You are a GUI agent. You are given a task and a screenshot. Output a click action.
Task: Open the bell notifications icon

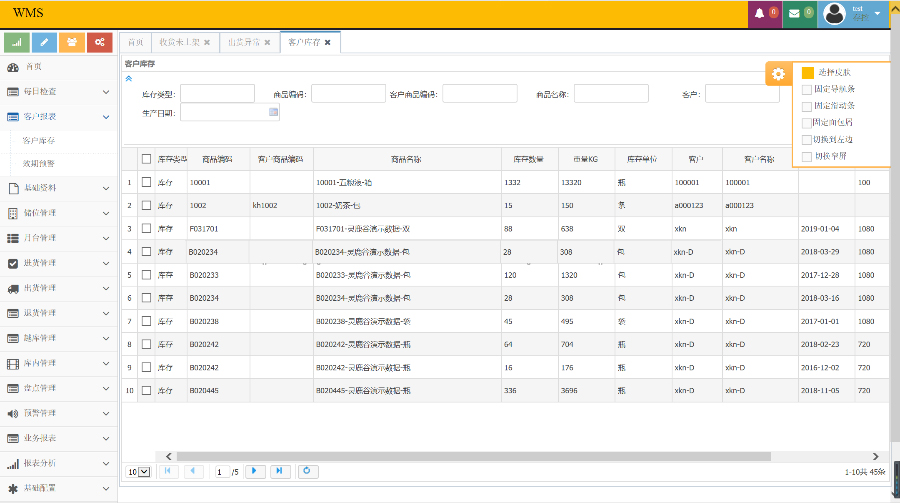759,13
